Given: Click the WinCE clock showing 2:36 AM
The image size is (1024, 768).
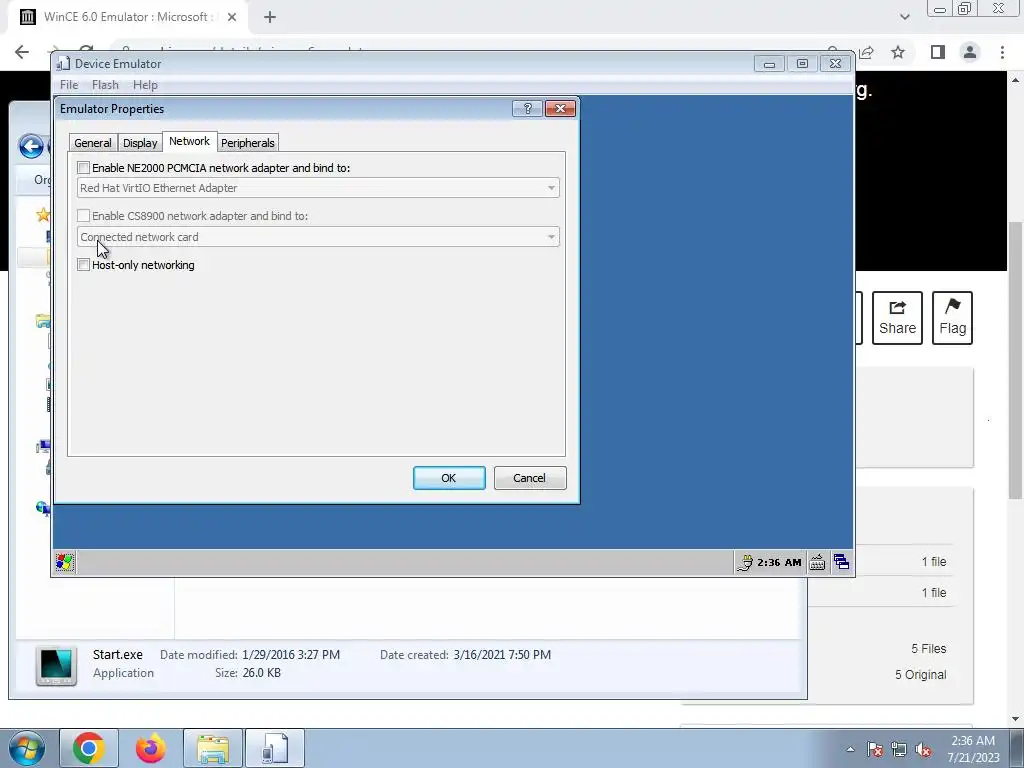Looking at the screenshot, I should tap(779, 562).
